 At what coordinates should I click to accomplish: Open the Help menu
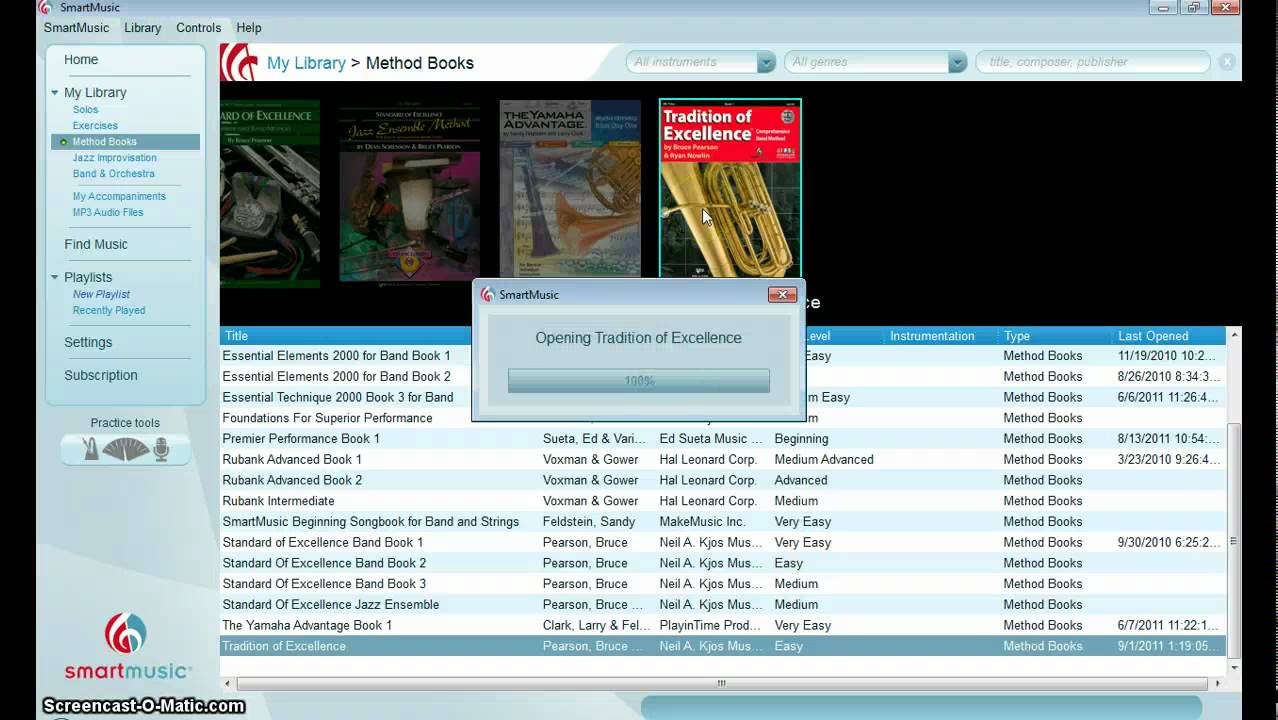tap(248, 28)
